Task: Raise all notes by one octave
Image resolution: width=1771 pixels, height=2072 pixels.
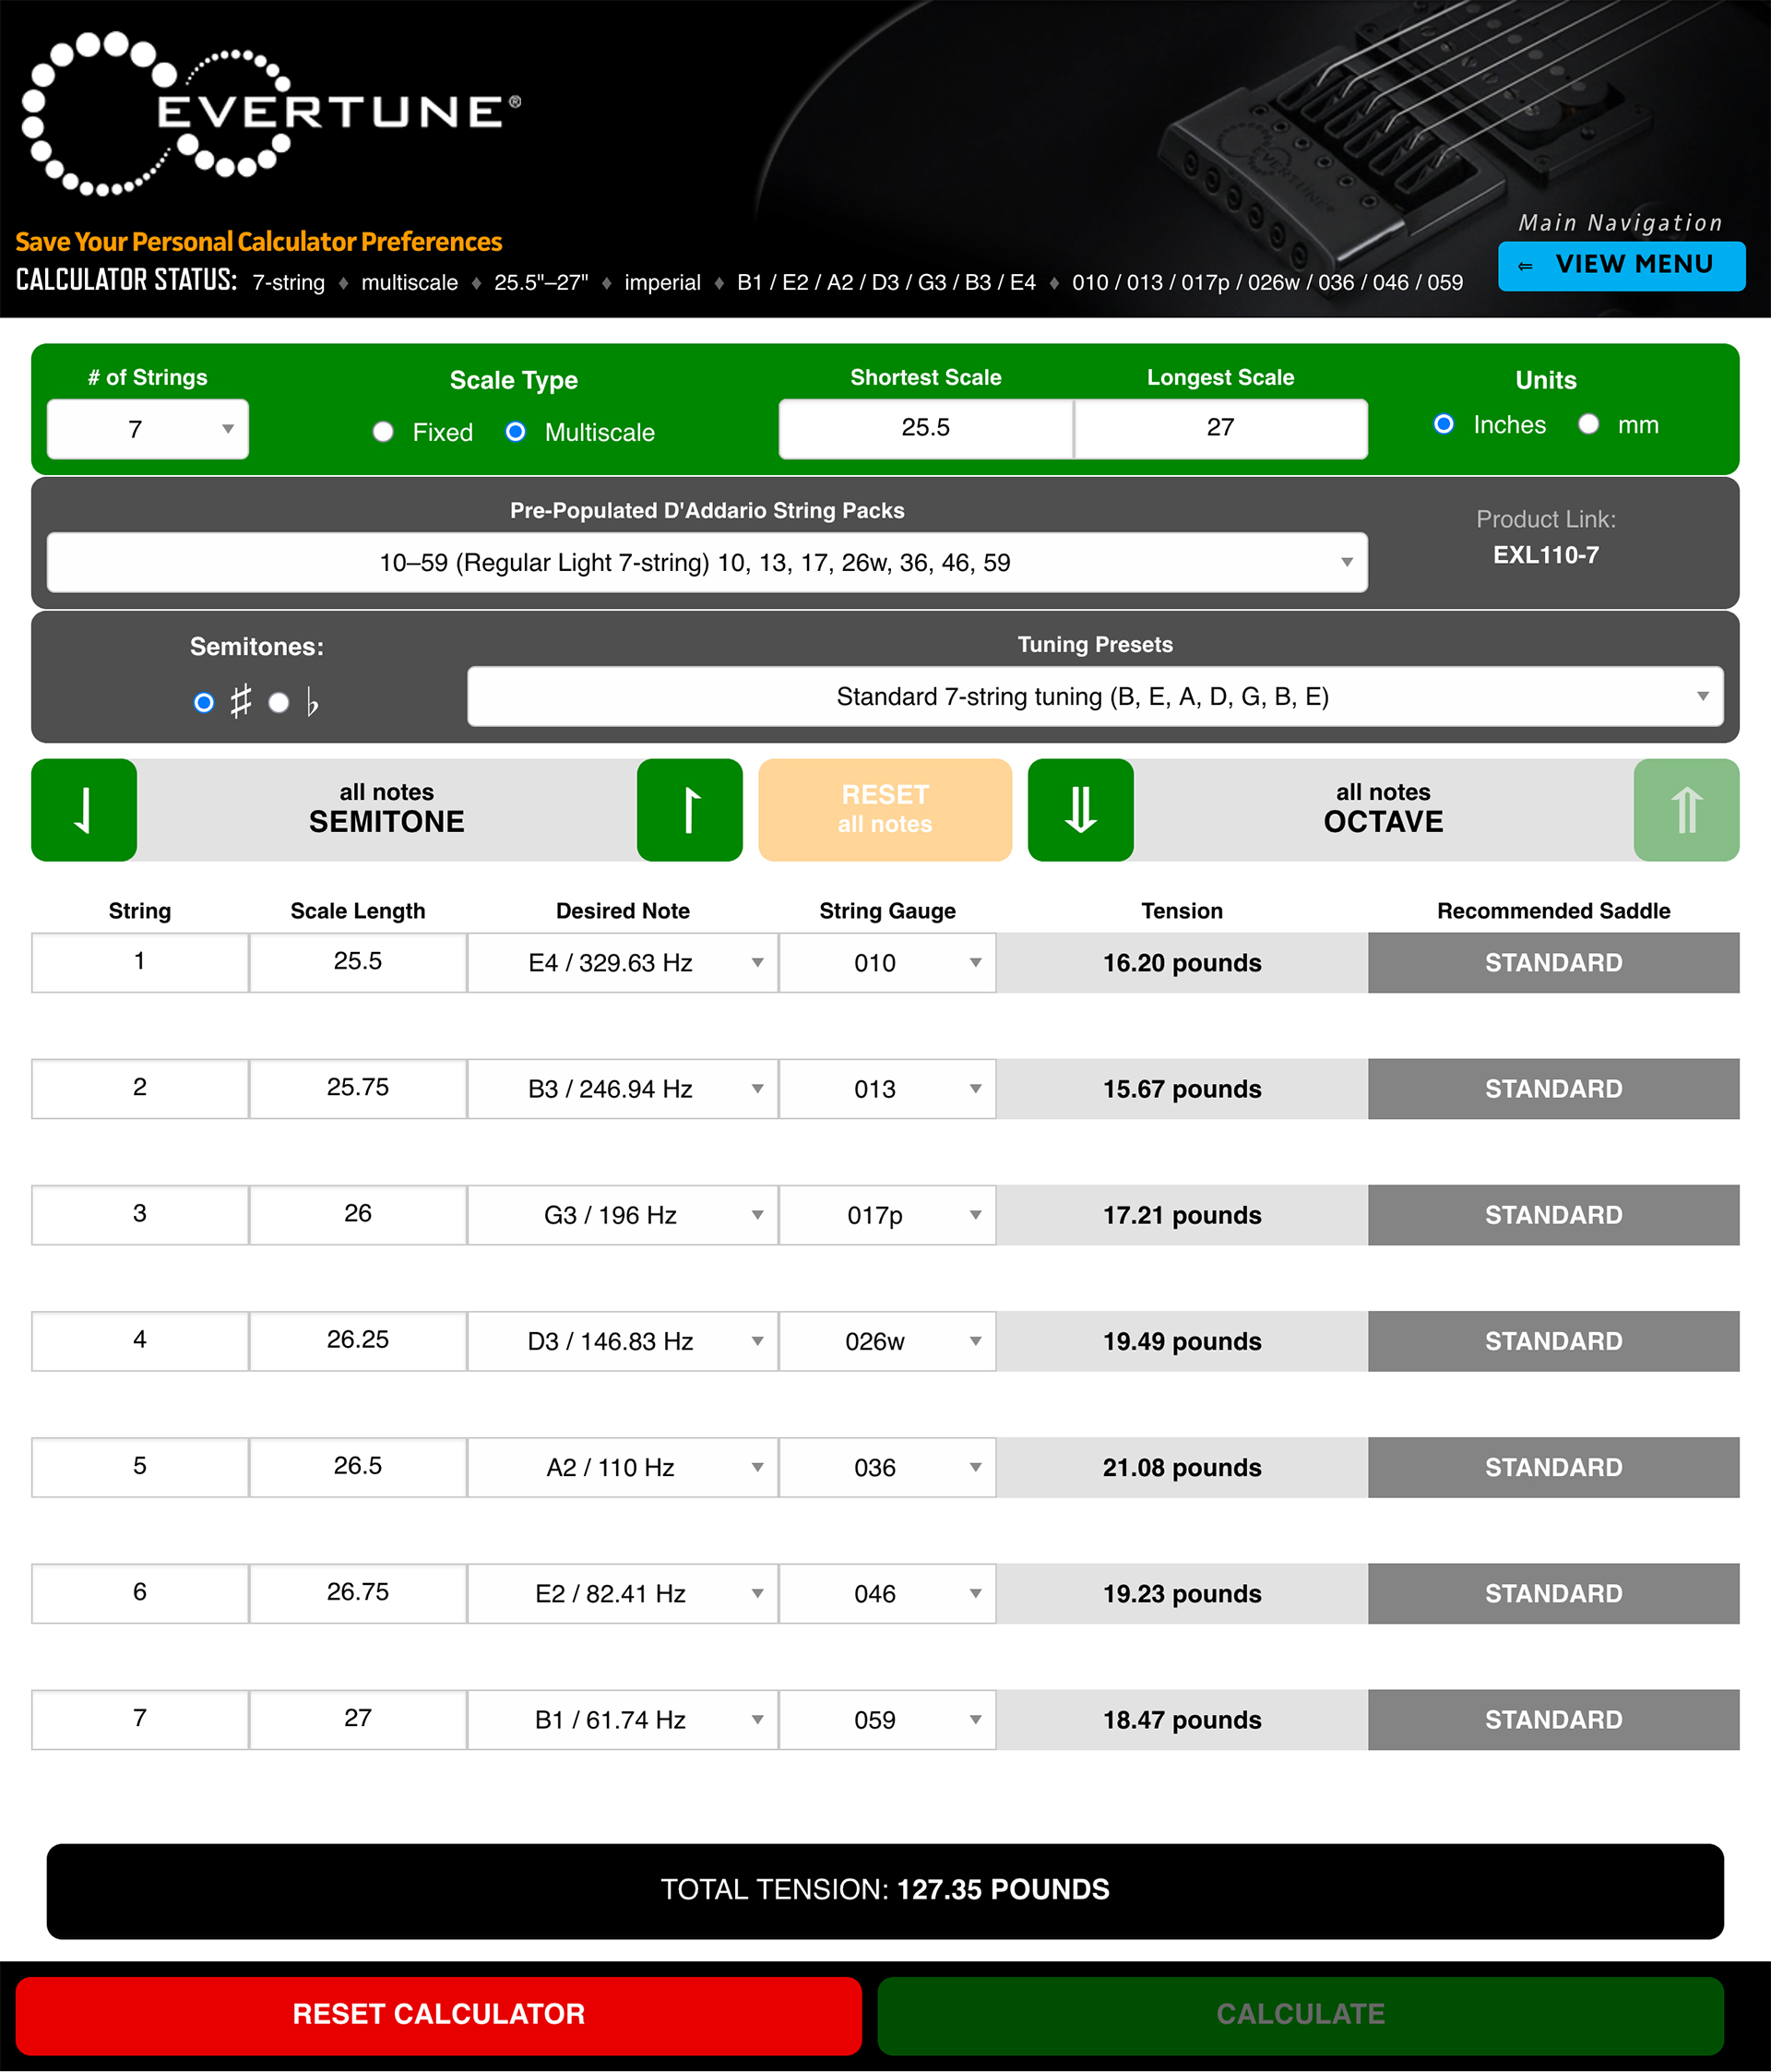Action: [x=1686, y=810]
